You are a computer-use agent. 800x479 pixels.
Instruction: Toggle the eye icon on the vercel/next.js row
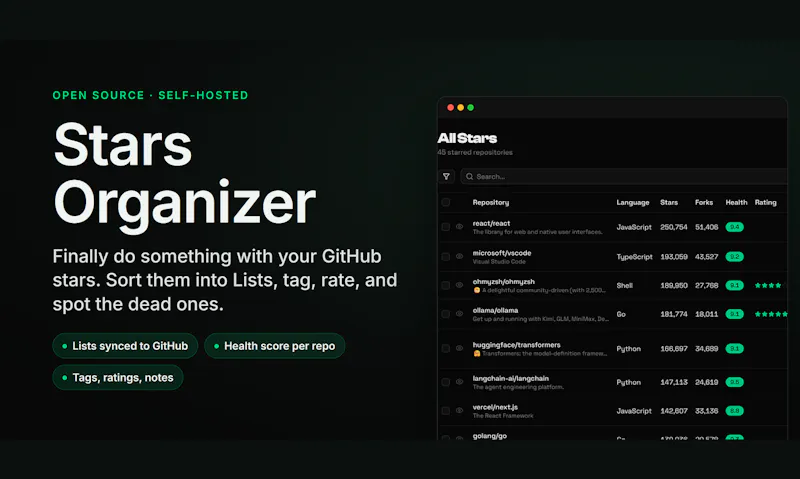point(460,410)
